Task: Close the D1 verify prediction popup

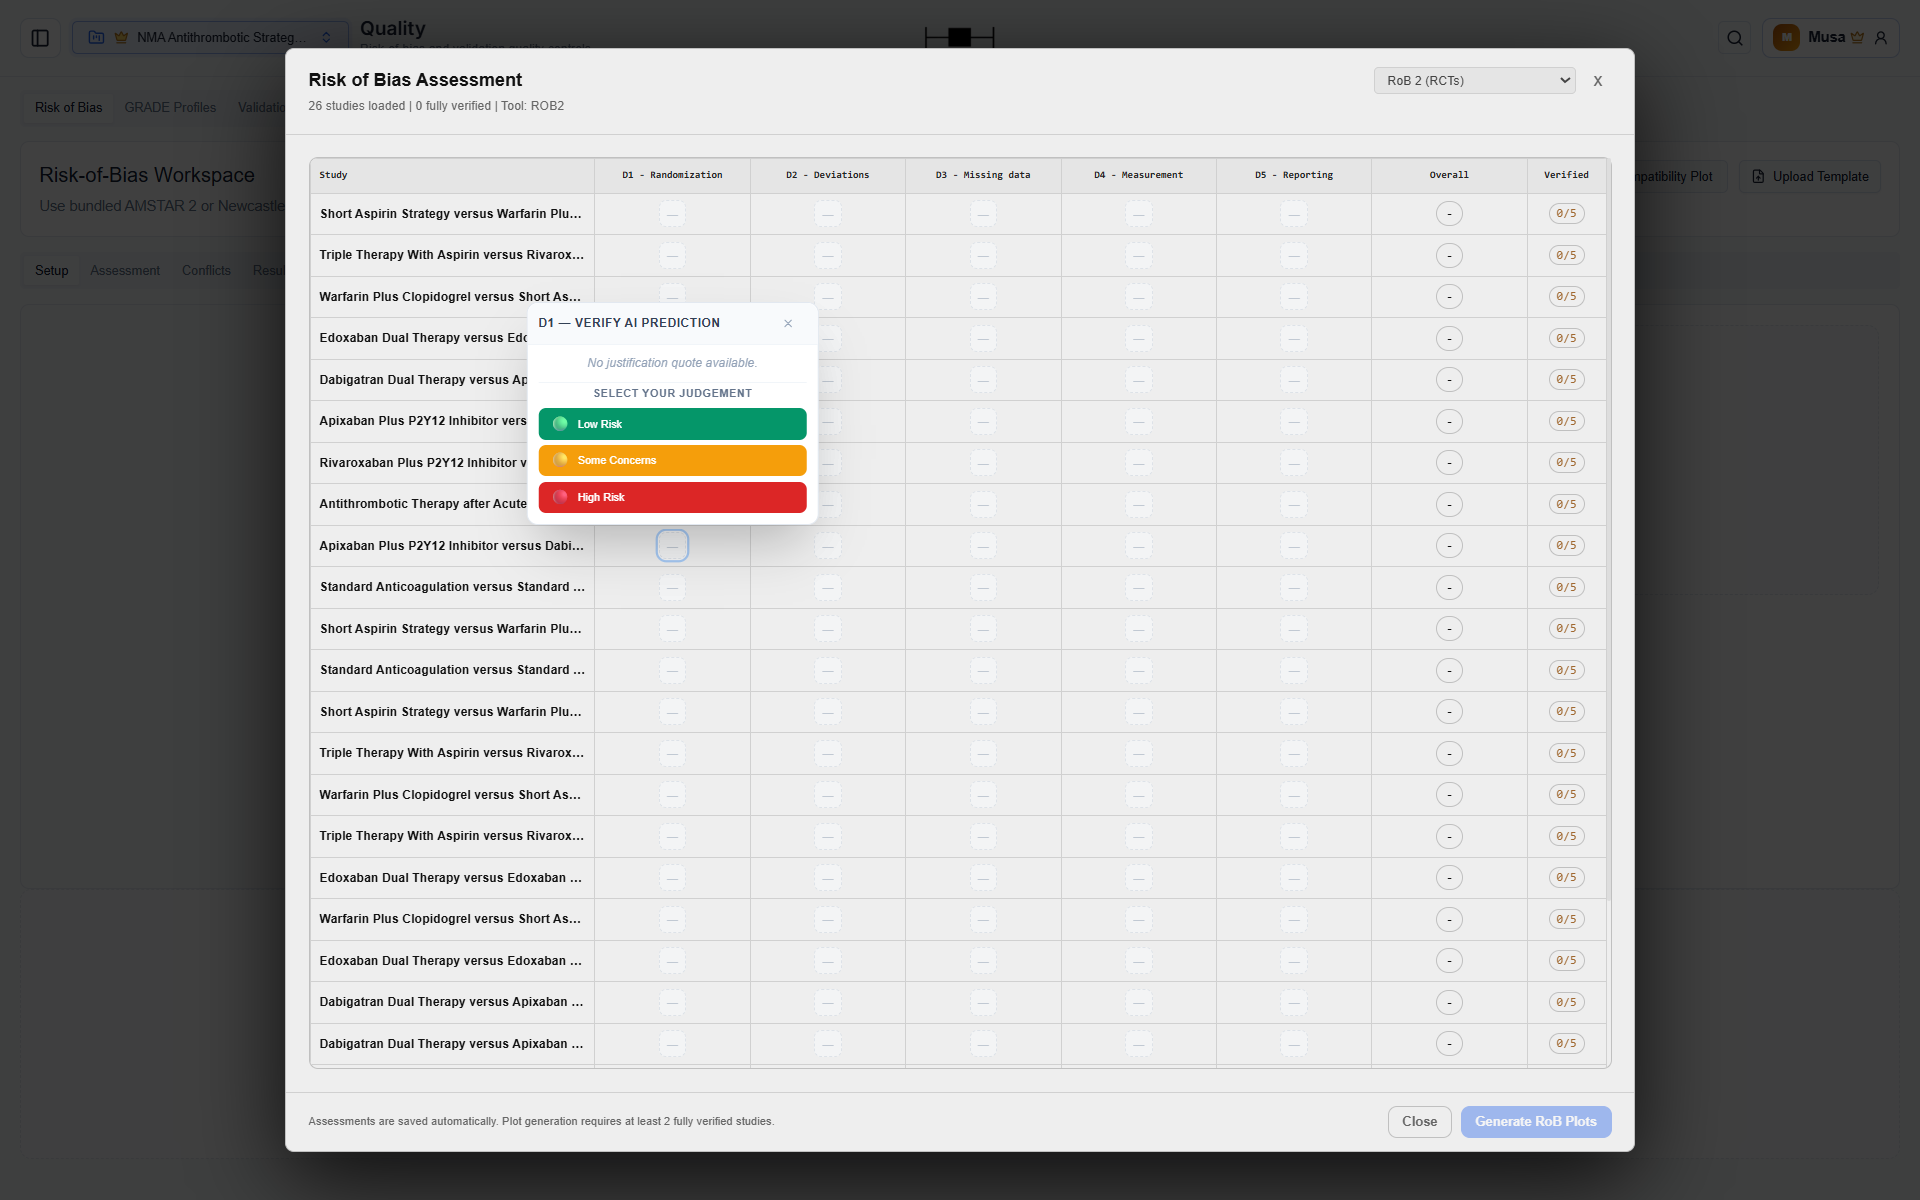Action: (x=788, y=323)
